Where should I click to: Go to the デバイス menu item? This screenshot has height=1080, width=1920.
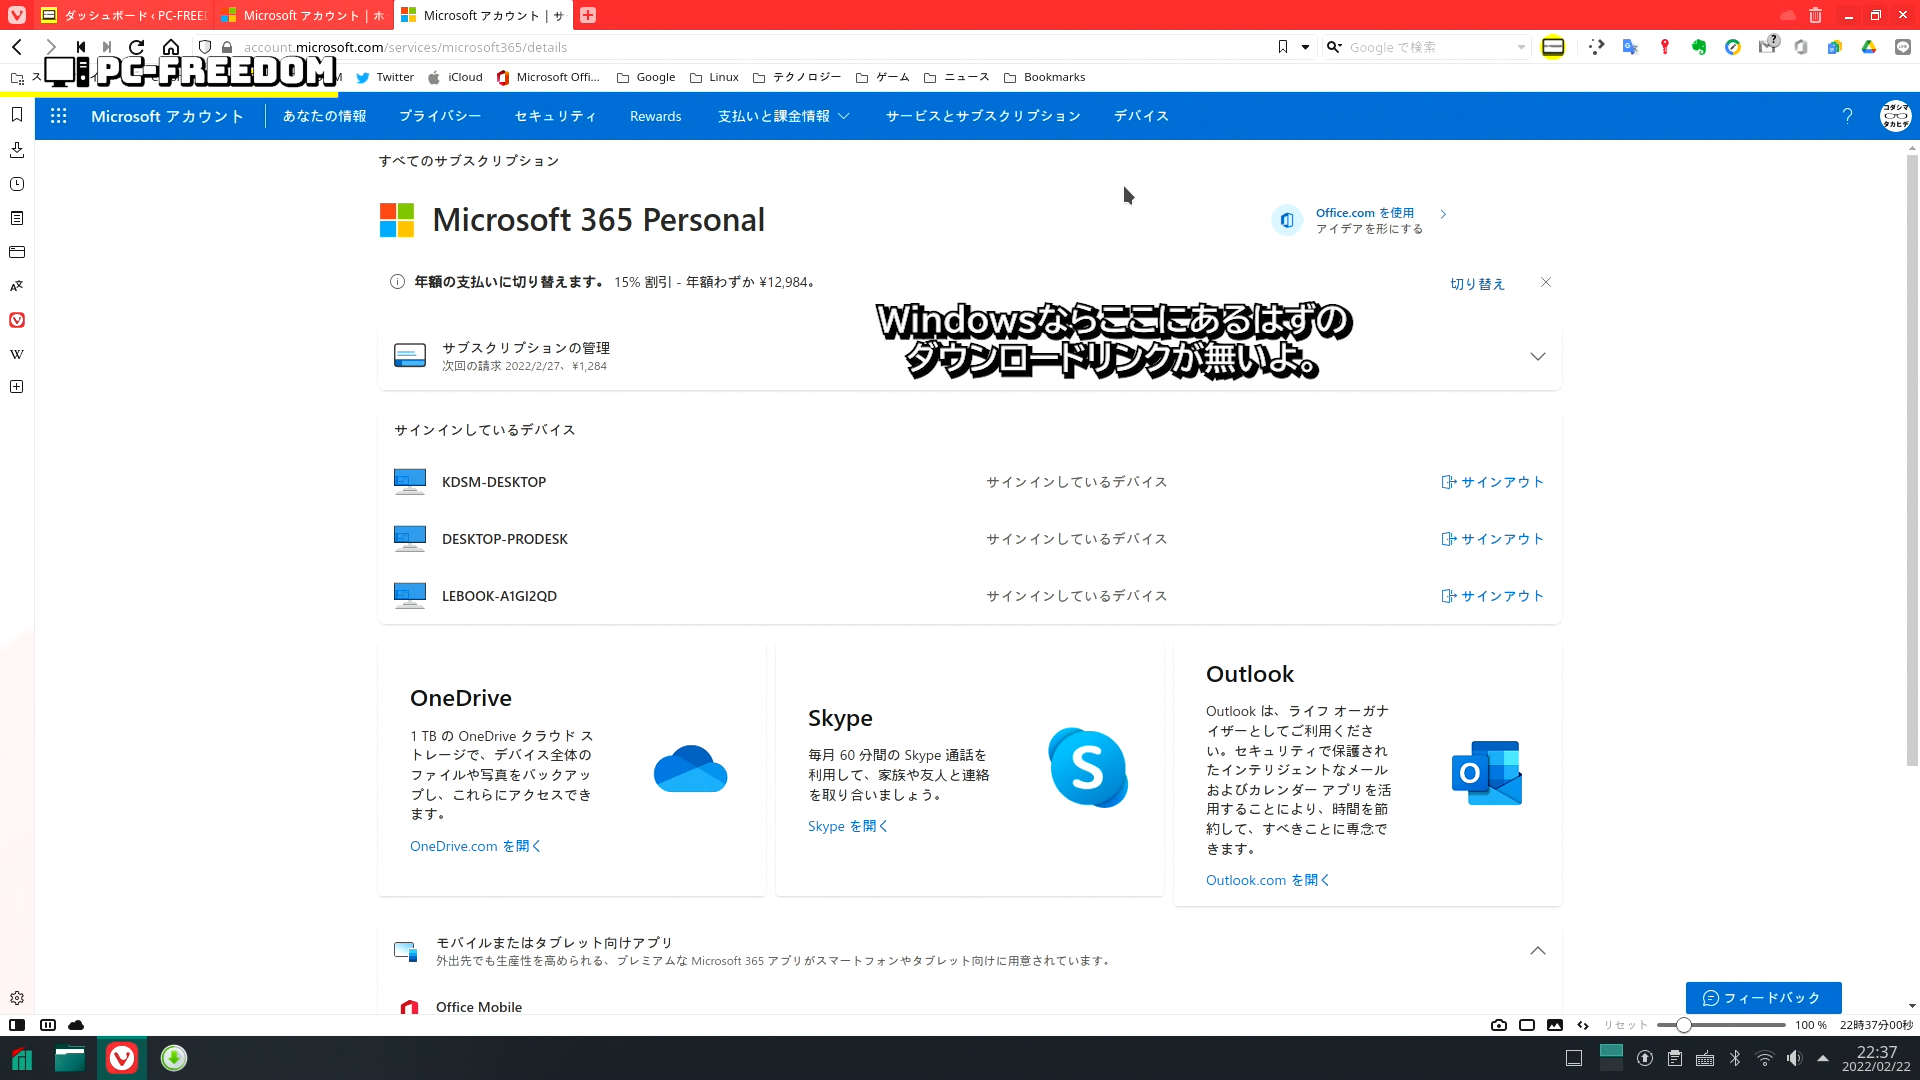(1141, 116)
